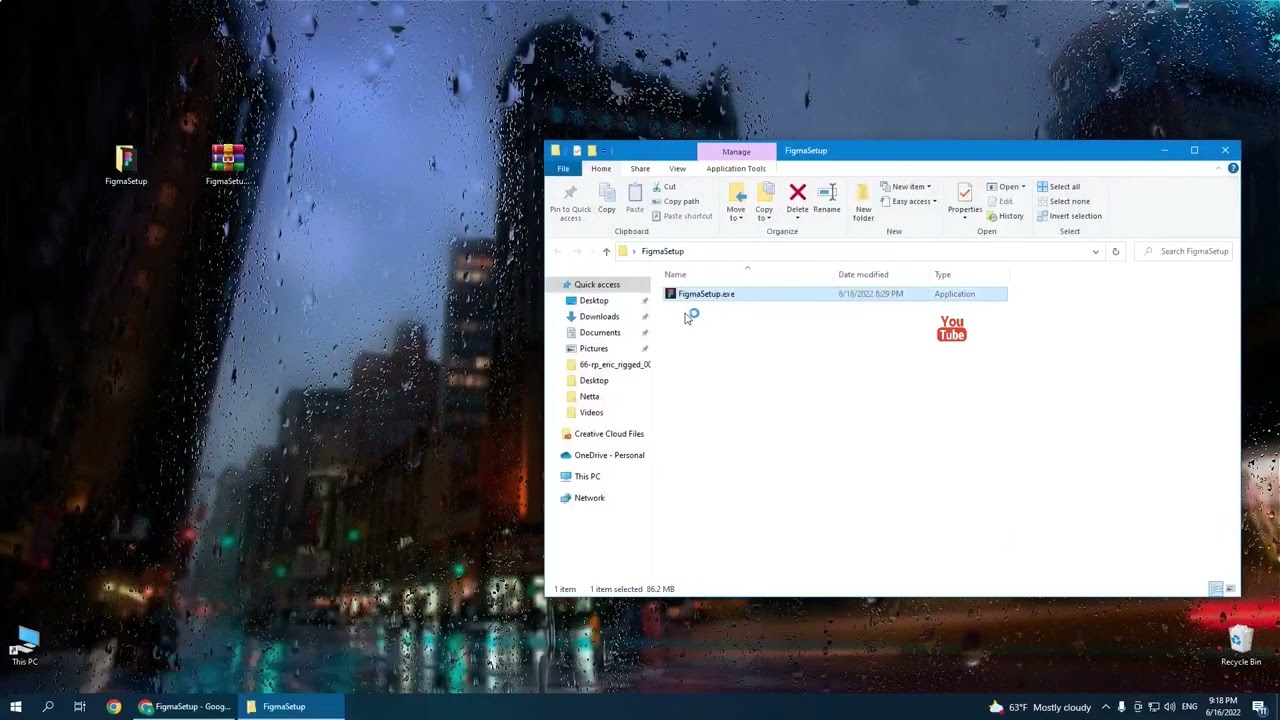The image size is (1280, 720).
Task: Open the Windows Start menu
Action: coord(16,707)
